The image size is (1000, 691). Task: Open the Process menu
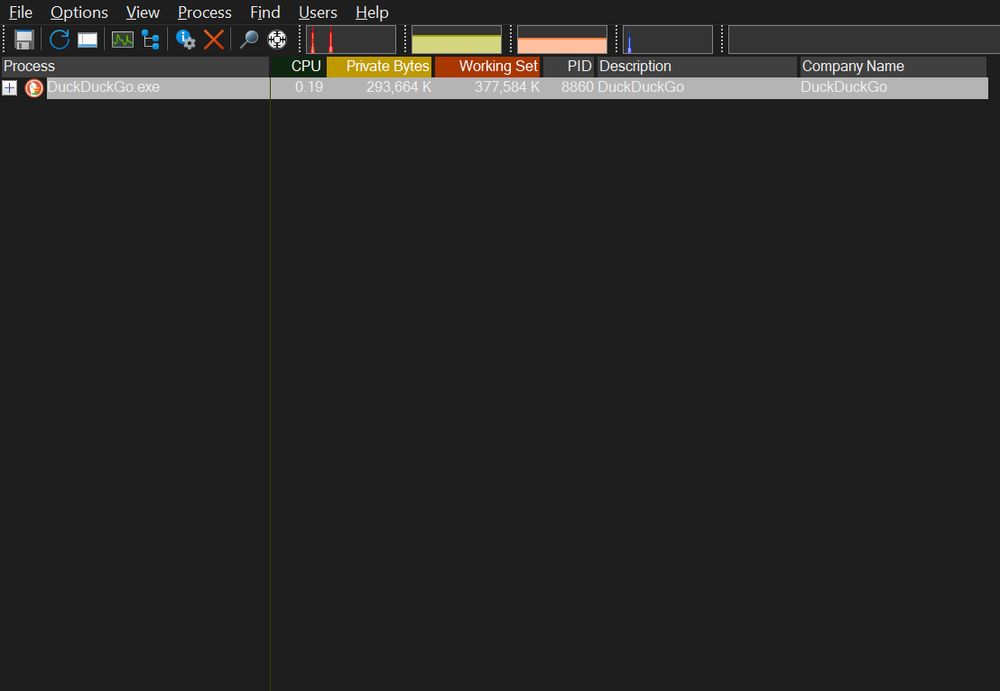pos(205,12)
